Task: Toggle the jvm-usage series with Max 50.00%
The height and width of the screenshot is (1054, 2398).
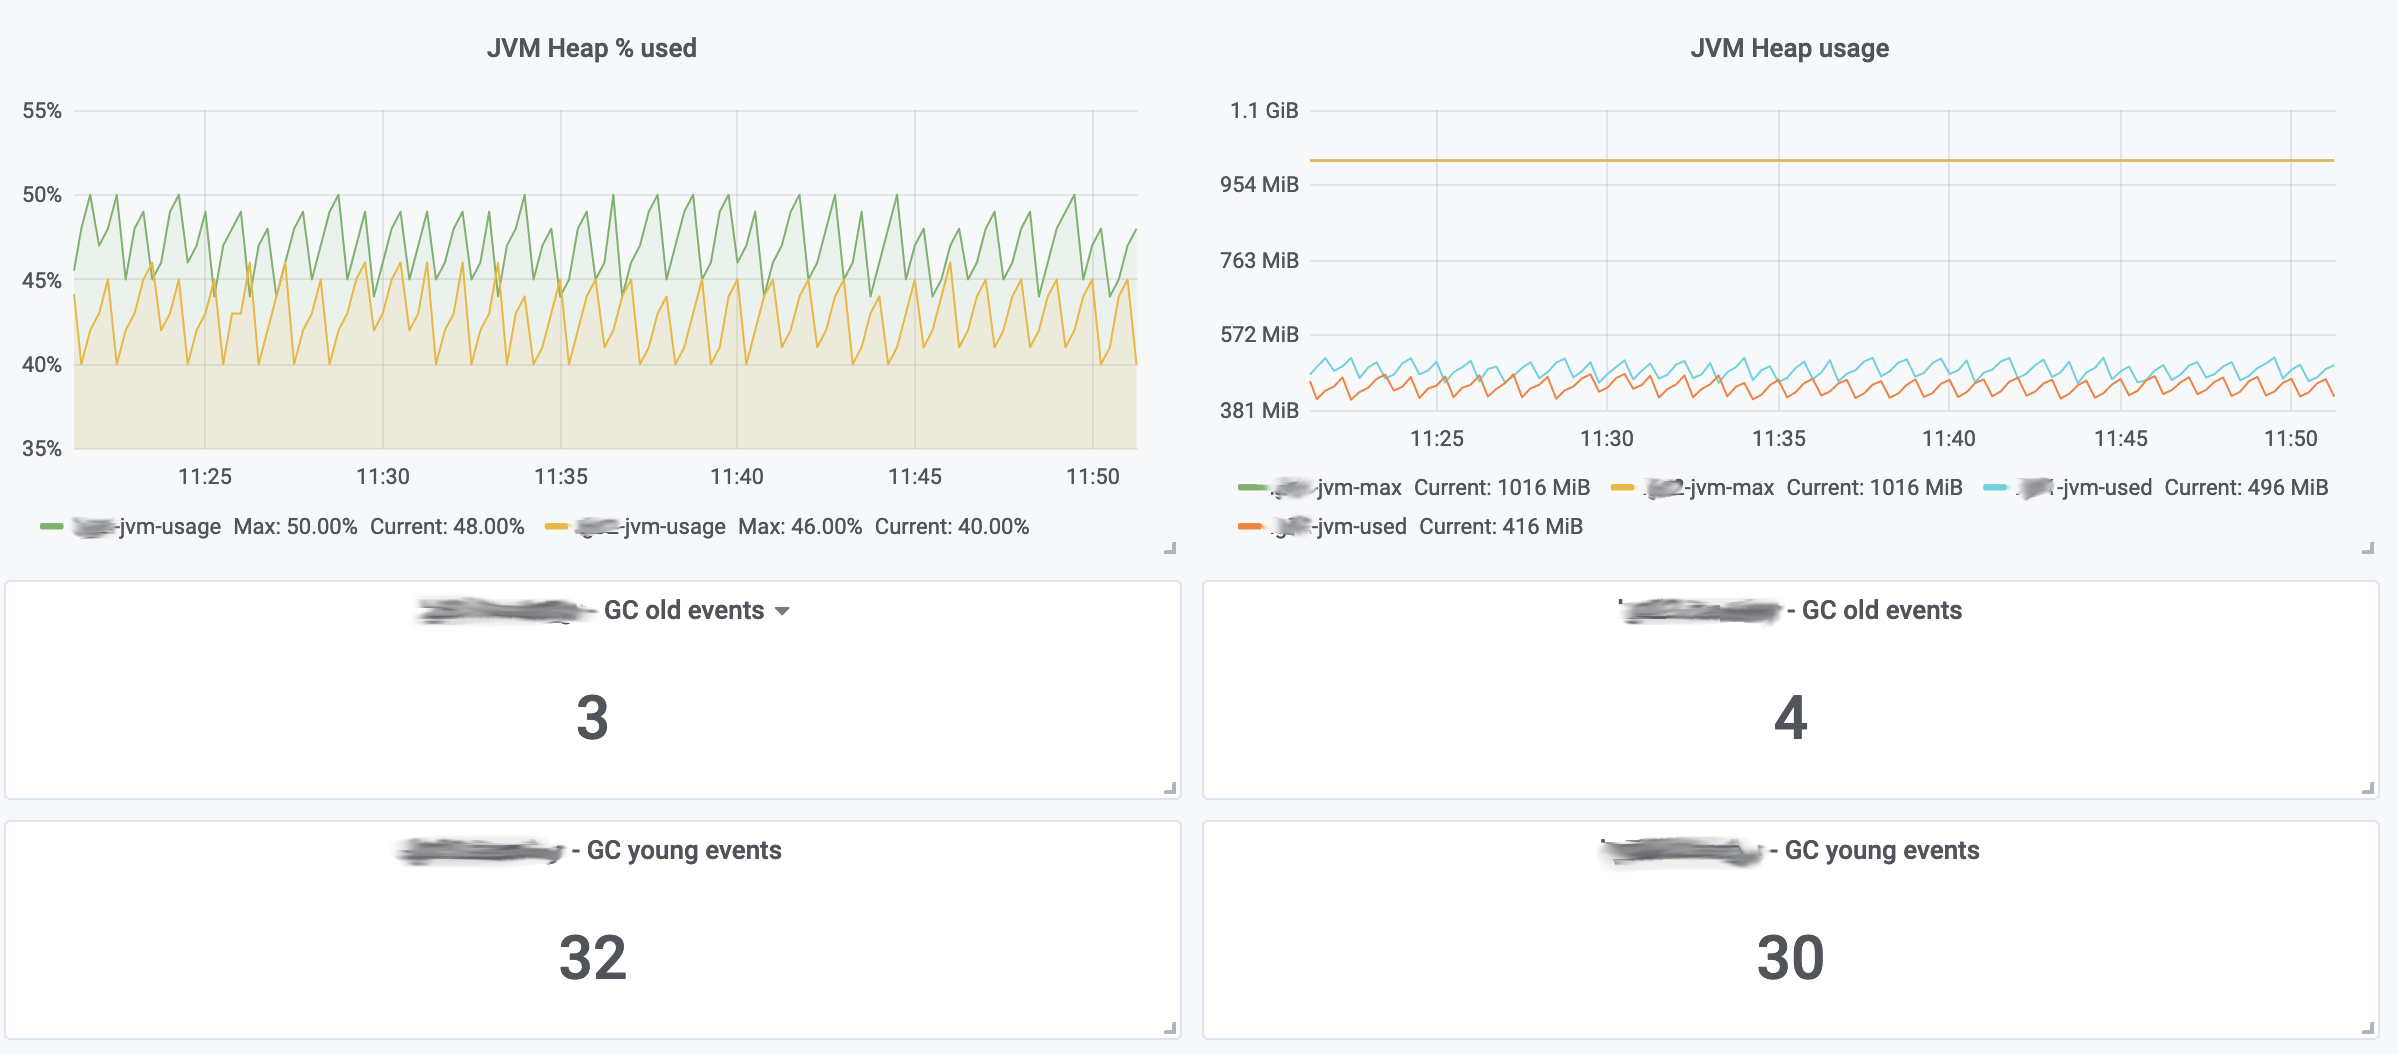Action: coord(146,526)
